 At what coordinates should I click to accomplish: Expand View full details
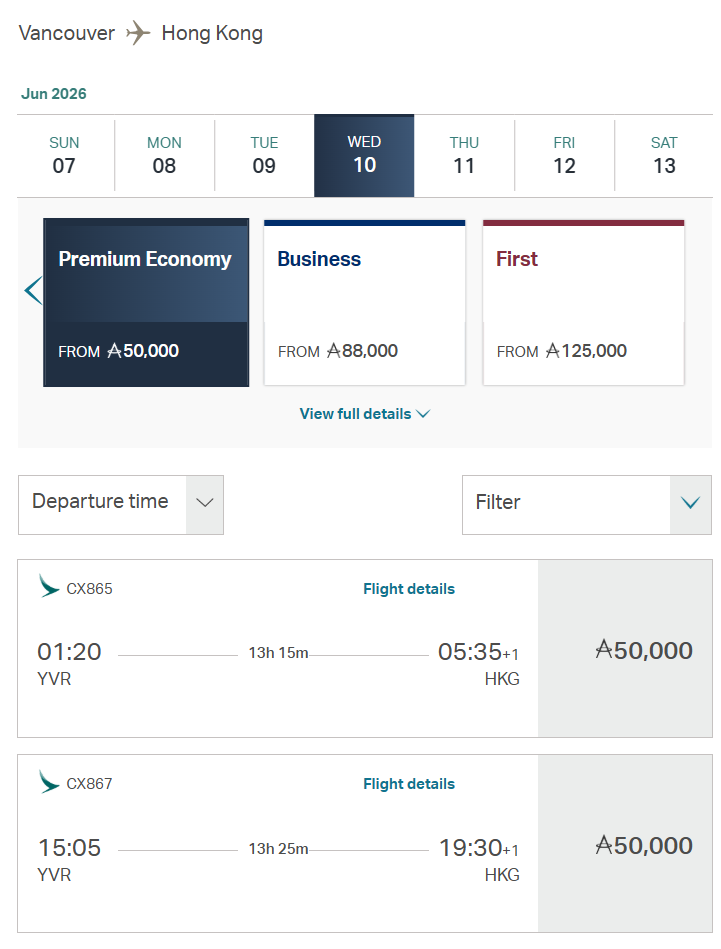click(x=364, y=414)
